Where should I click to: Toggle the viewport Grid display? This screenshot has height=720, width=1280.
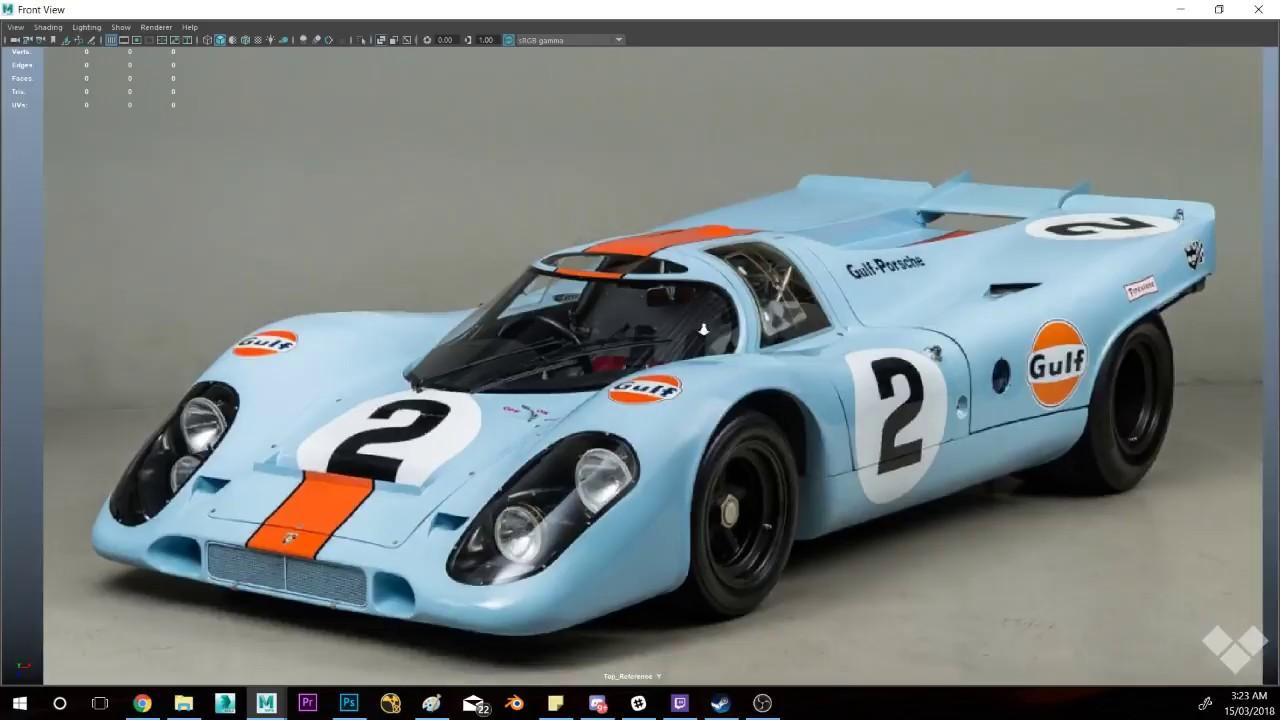pyautogui.click(x=111, y=40)
